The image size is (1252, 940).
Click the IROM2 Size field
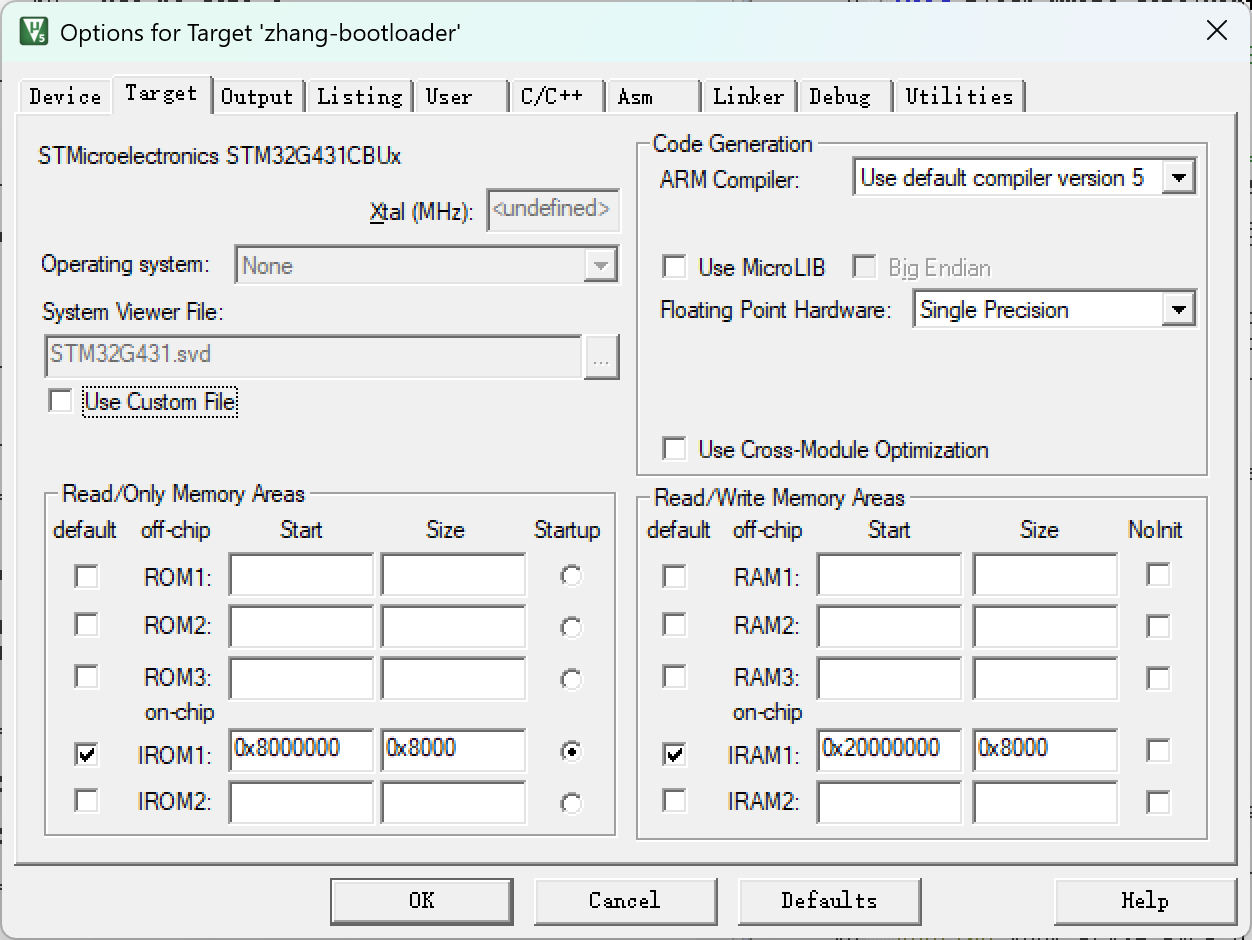[453, 802]
